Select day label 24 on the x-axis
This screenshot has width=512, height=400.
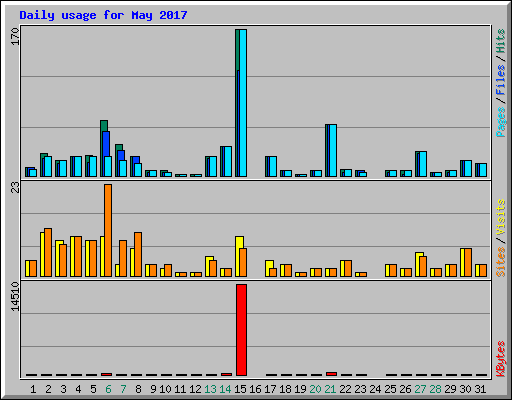[375, 389]
